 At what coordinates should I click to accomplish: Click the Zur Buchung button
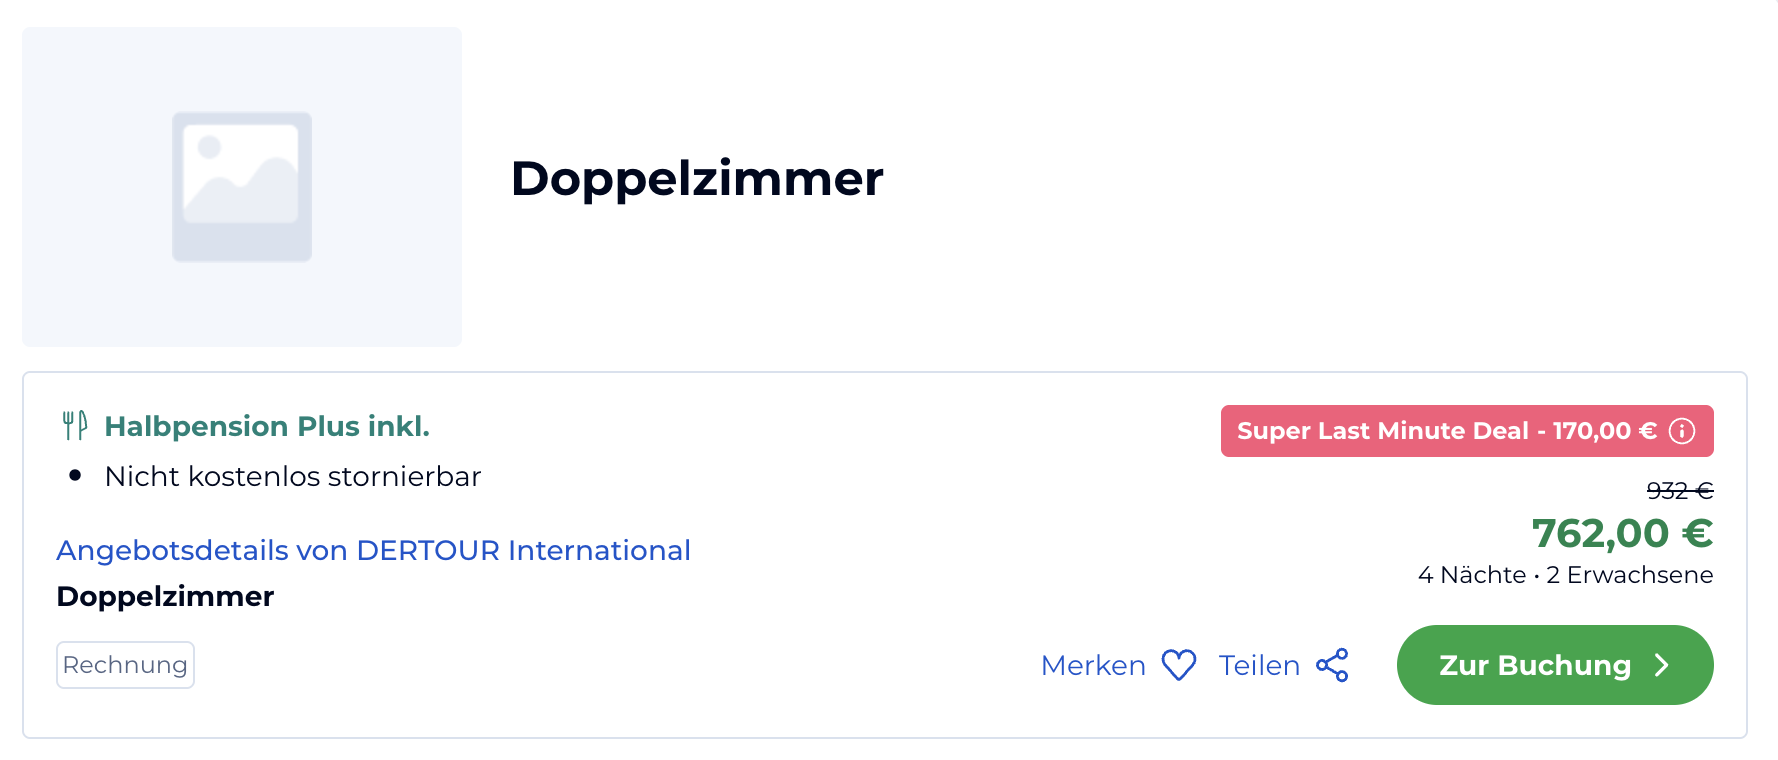(1555, 665)
